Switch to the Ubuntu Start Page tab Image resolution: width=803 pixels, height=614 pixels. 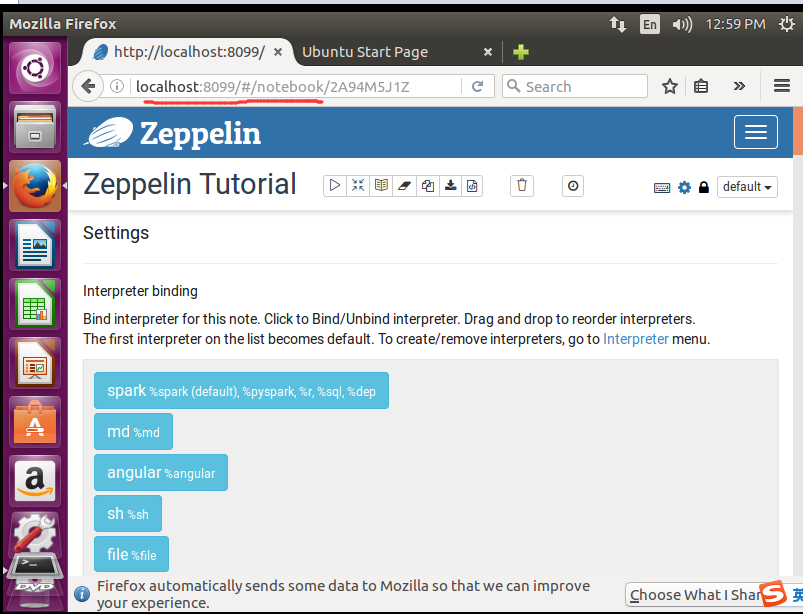pos(365,52)
